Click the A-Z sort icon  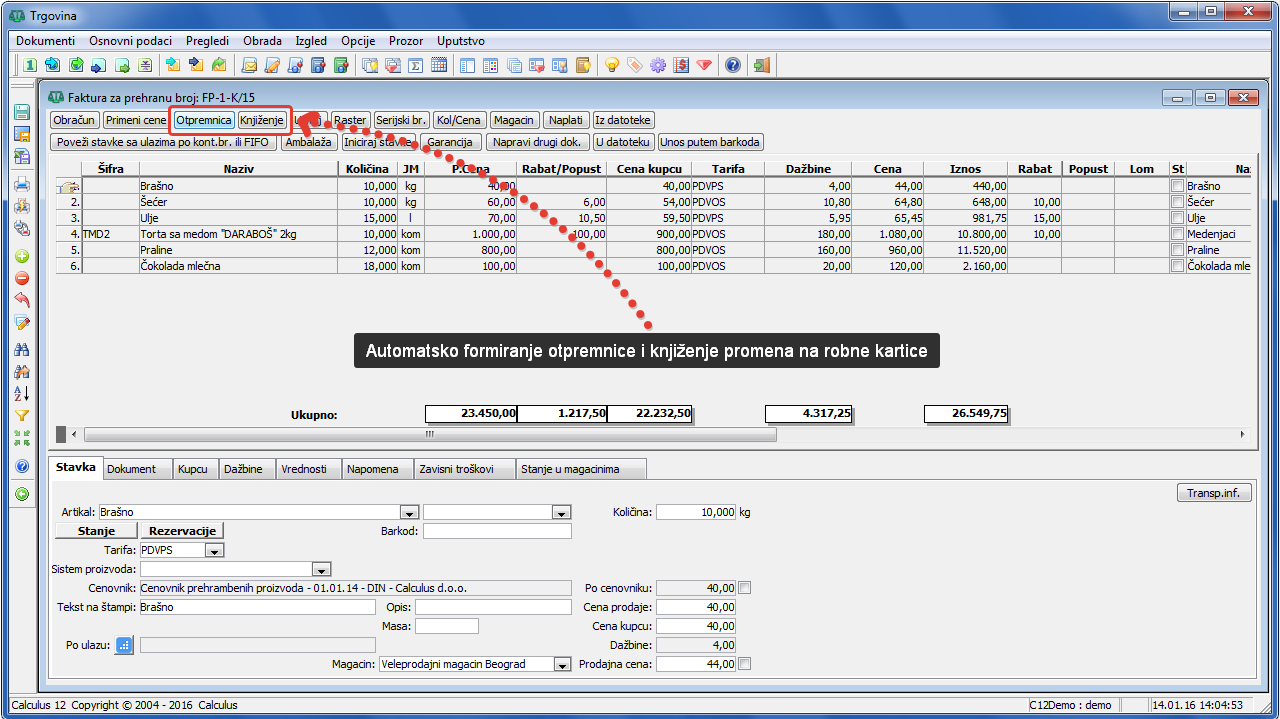[21, 393]
